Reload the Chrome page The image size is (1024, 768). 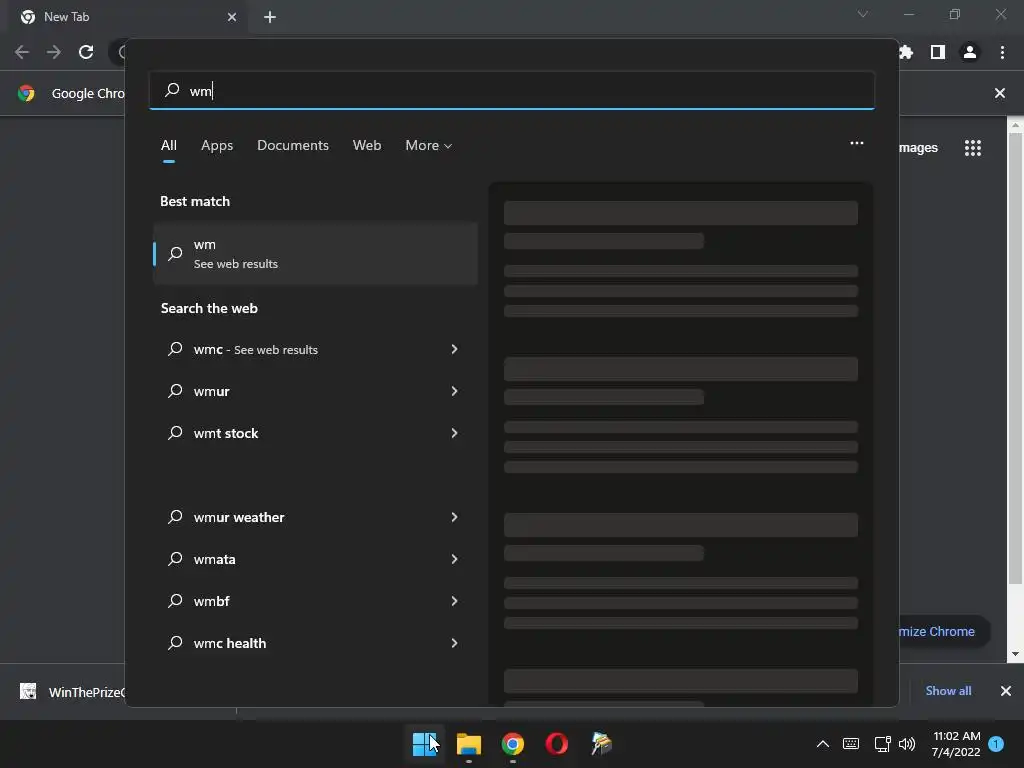click(86, 52)
